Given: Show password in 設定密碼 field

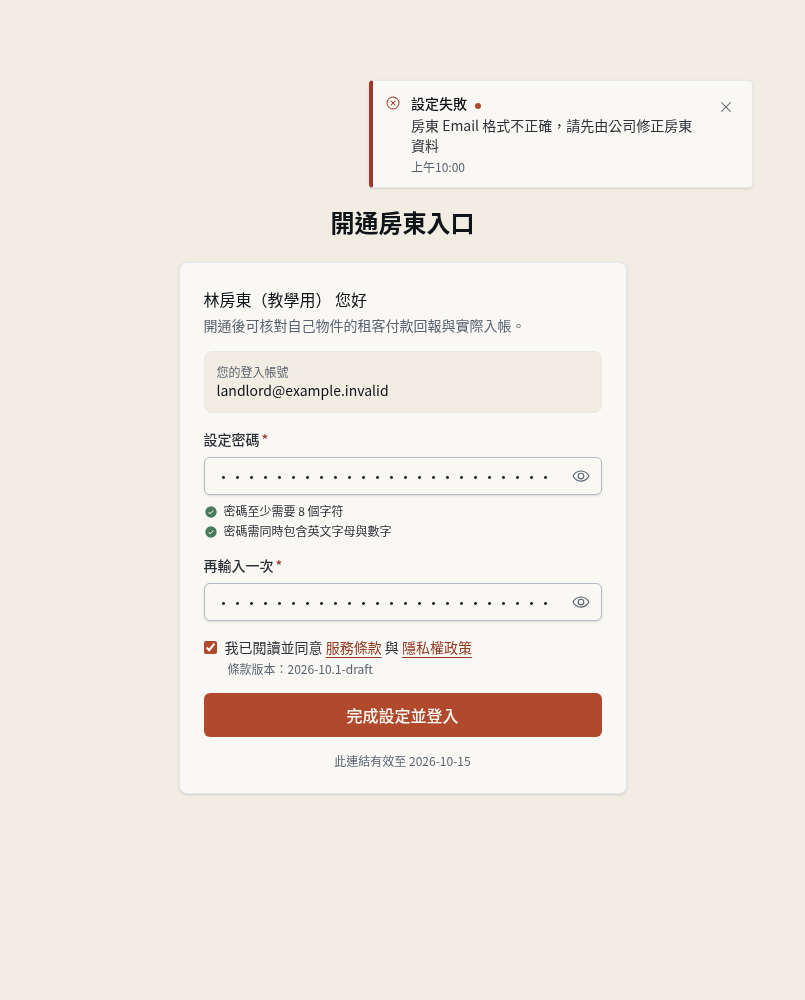Looking at the screenshot, I should [x=580, y=476].
